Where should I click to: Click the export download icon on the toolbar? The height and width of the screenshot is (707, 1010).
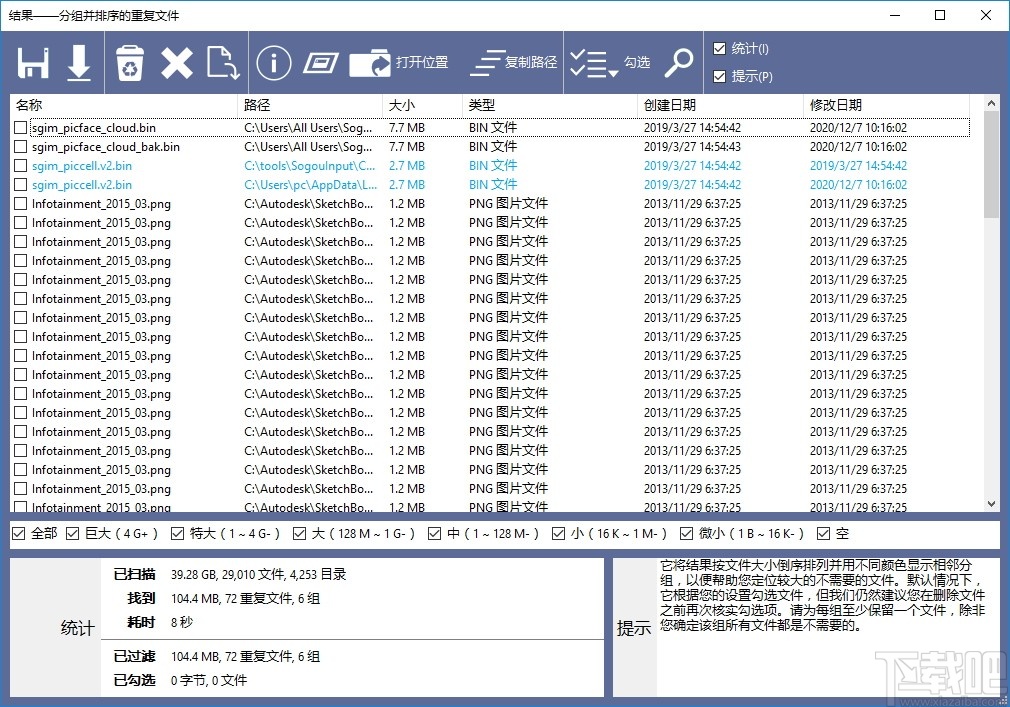[x=79, y=62]
